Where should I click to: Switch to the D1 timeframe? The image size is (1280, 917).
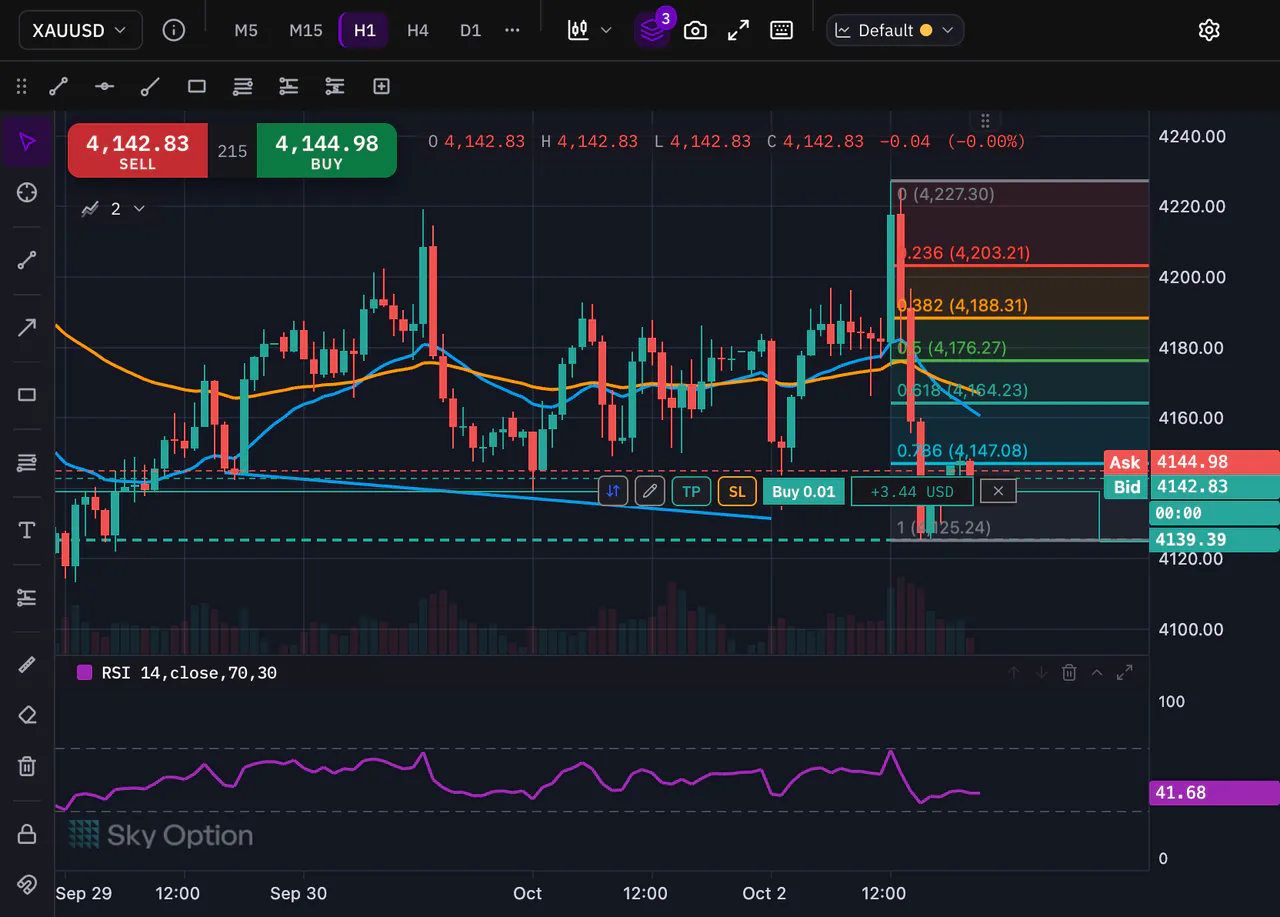pyautogui.click(x=470, y=30)
